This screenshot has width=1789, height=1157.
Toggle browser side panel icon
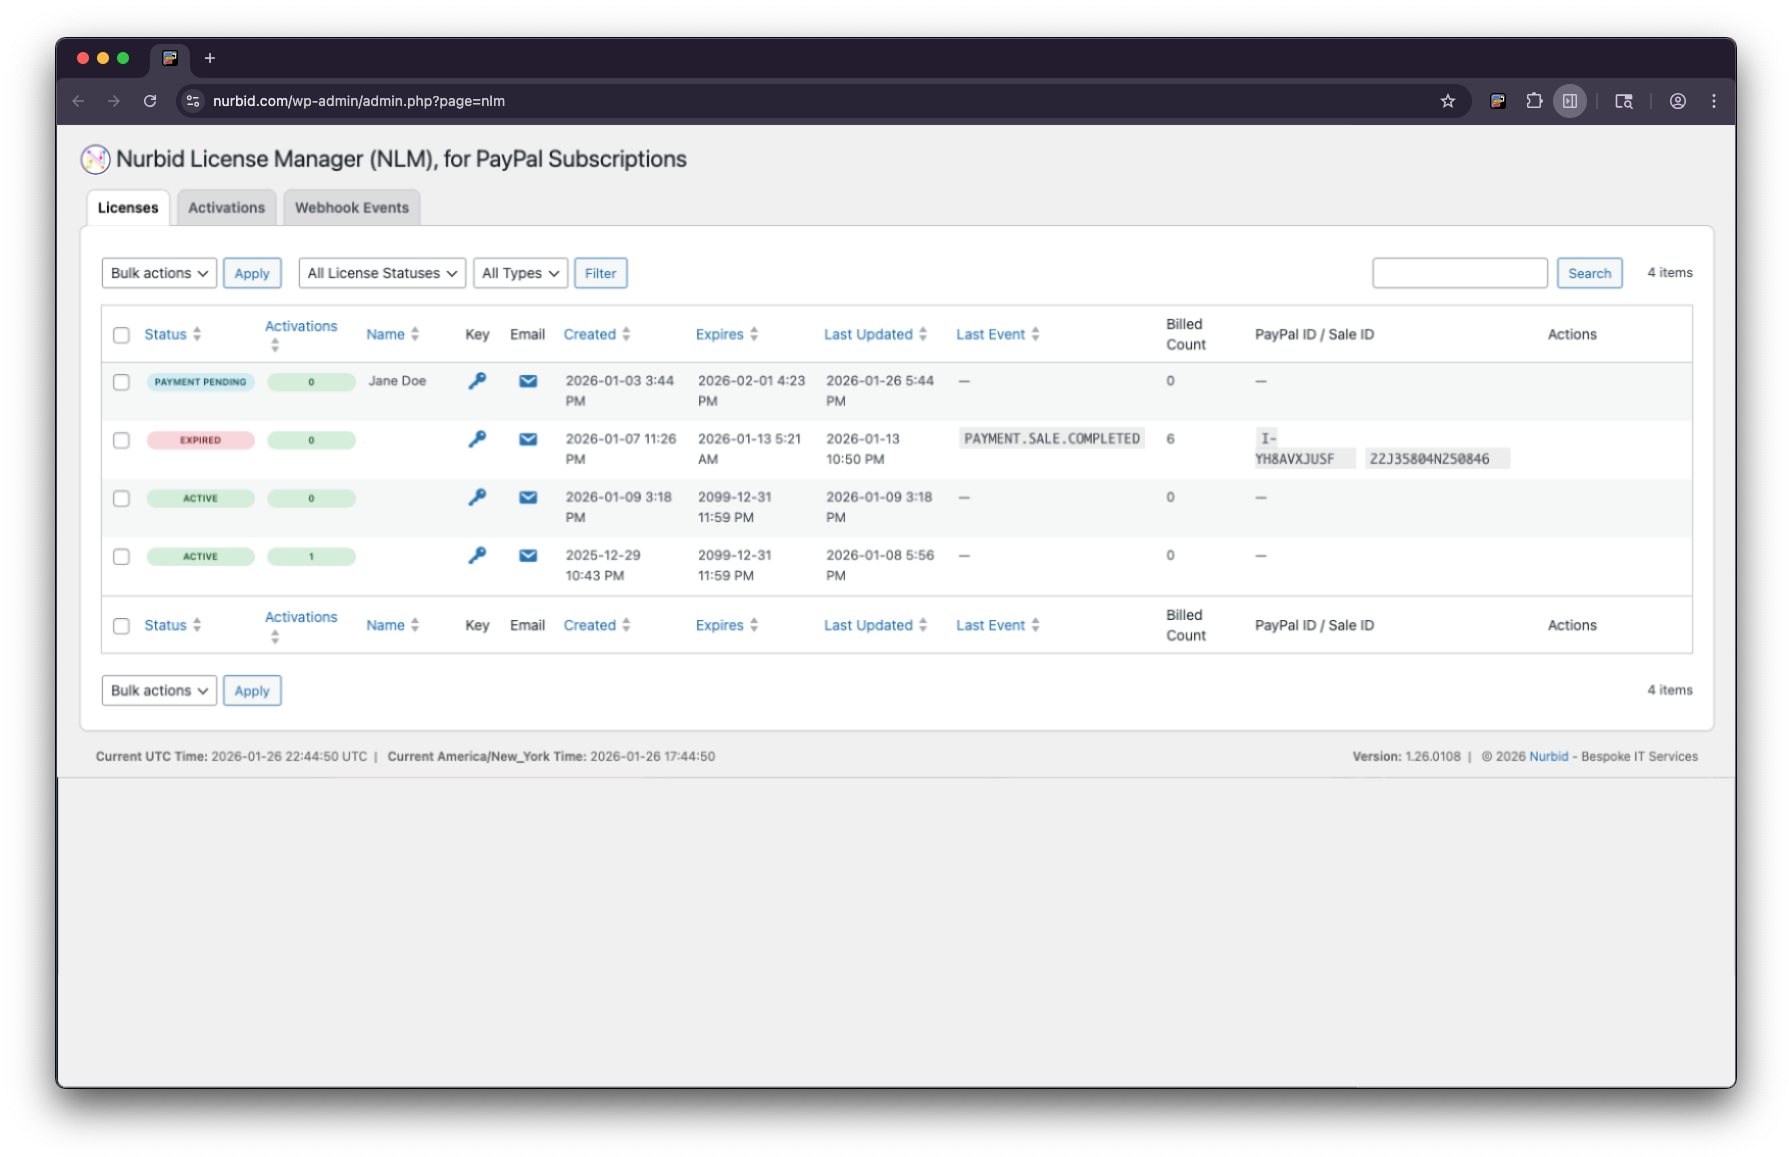(1570, 101)
